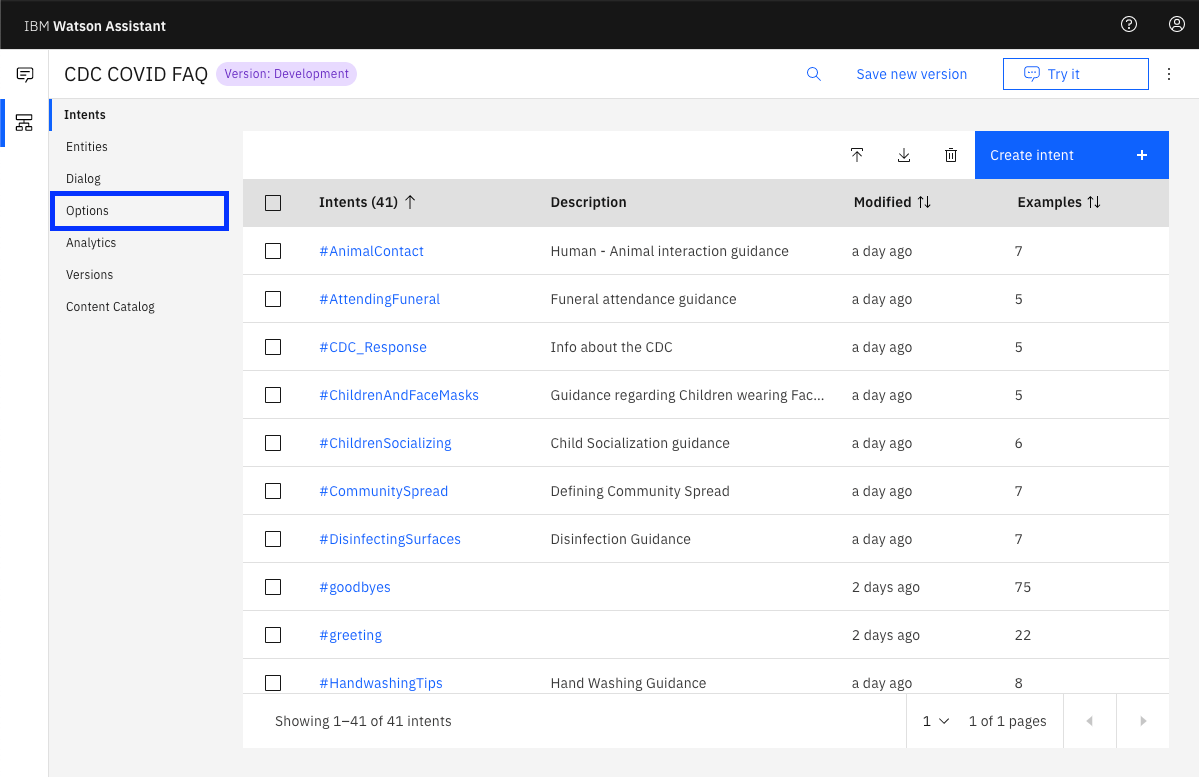Open the #CommunitySpread intent
This screenshot has width=1199, height=777.
[383, 491]
